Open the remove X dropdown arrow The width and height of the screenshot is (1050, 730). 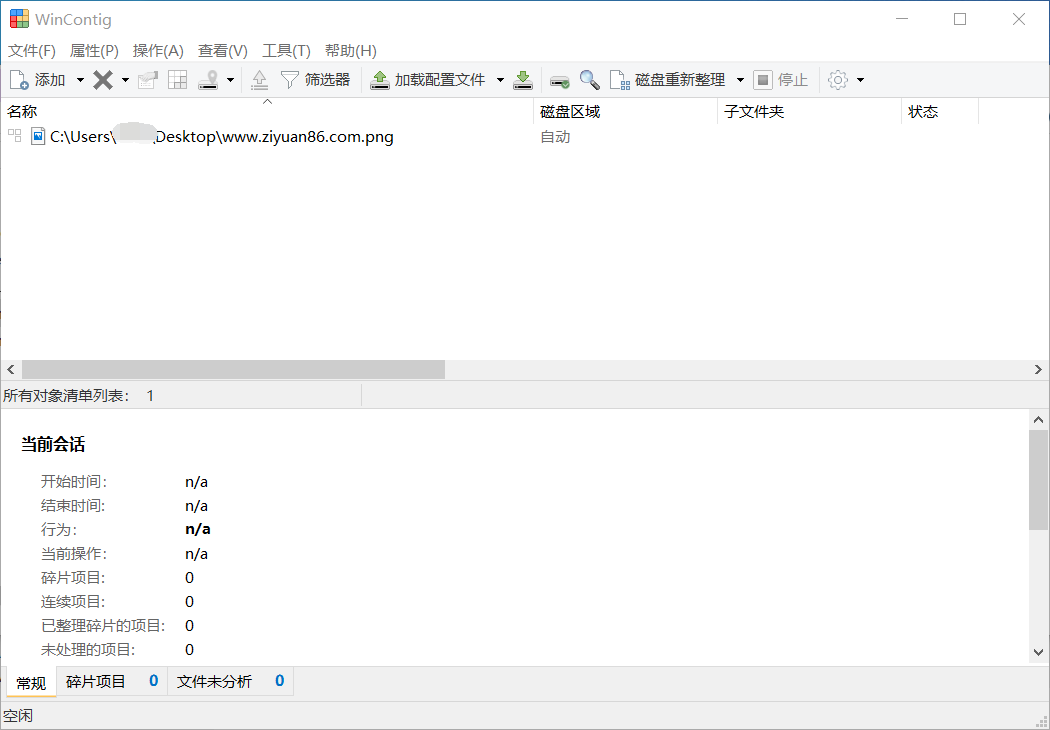coord(125,80)
